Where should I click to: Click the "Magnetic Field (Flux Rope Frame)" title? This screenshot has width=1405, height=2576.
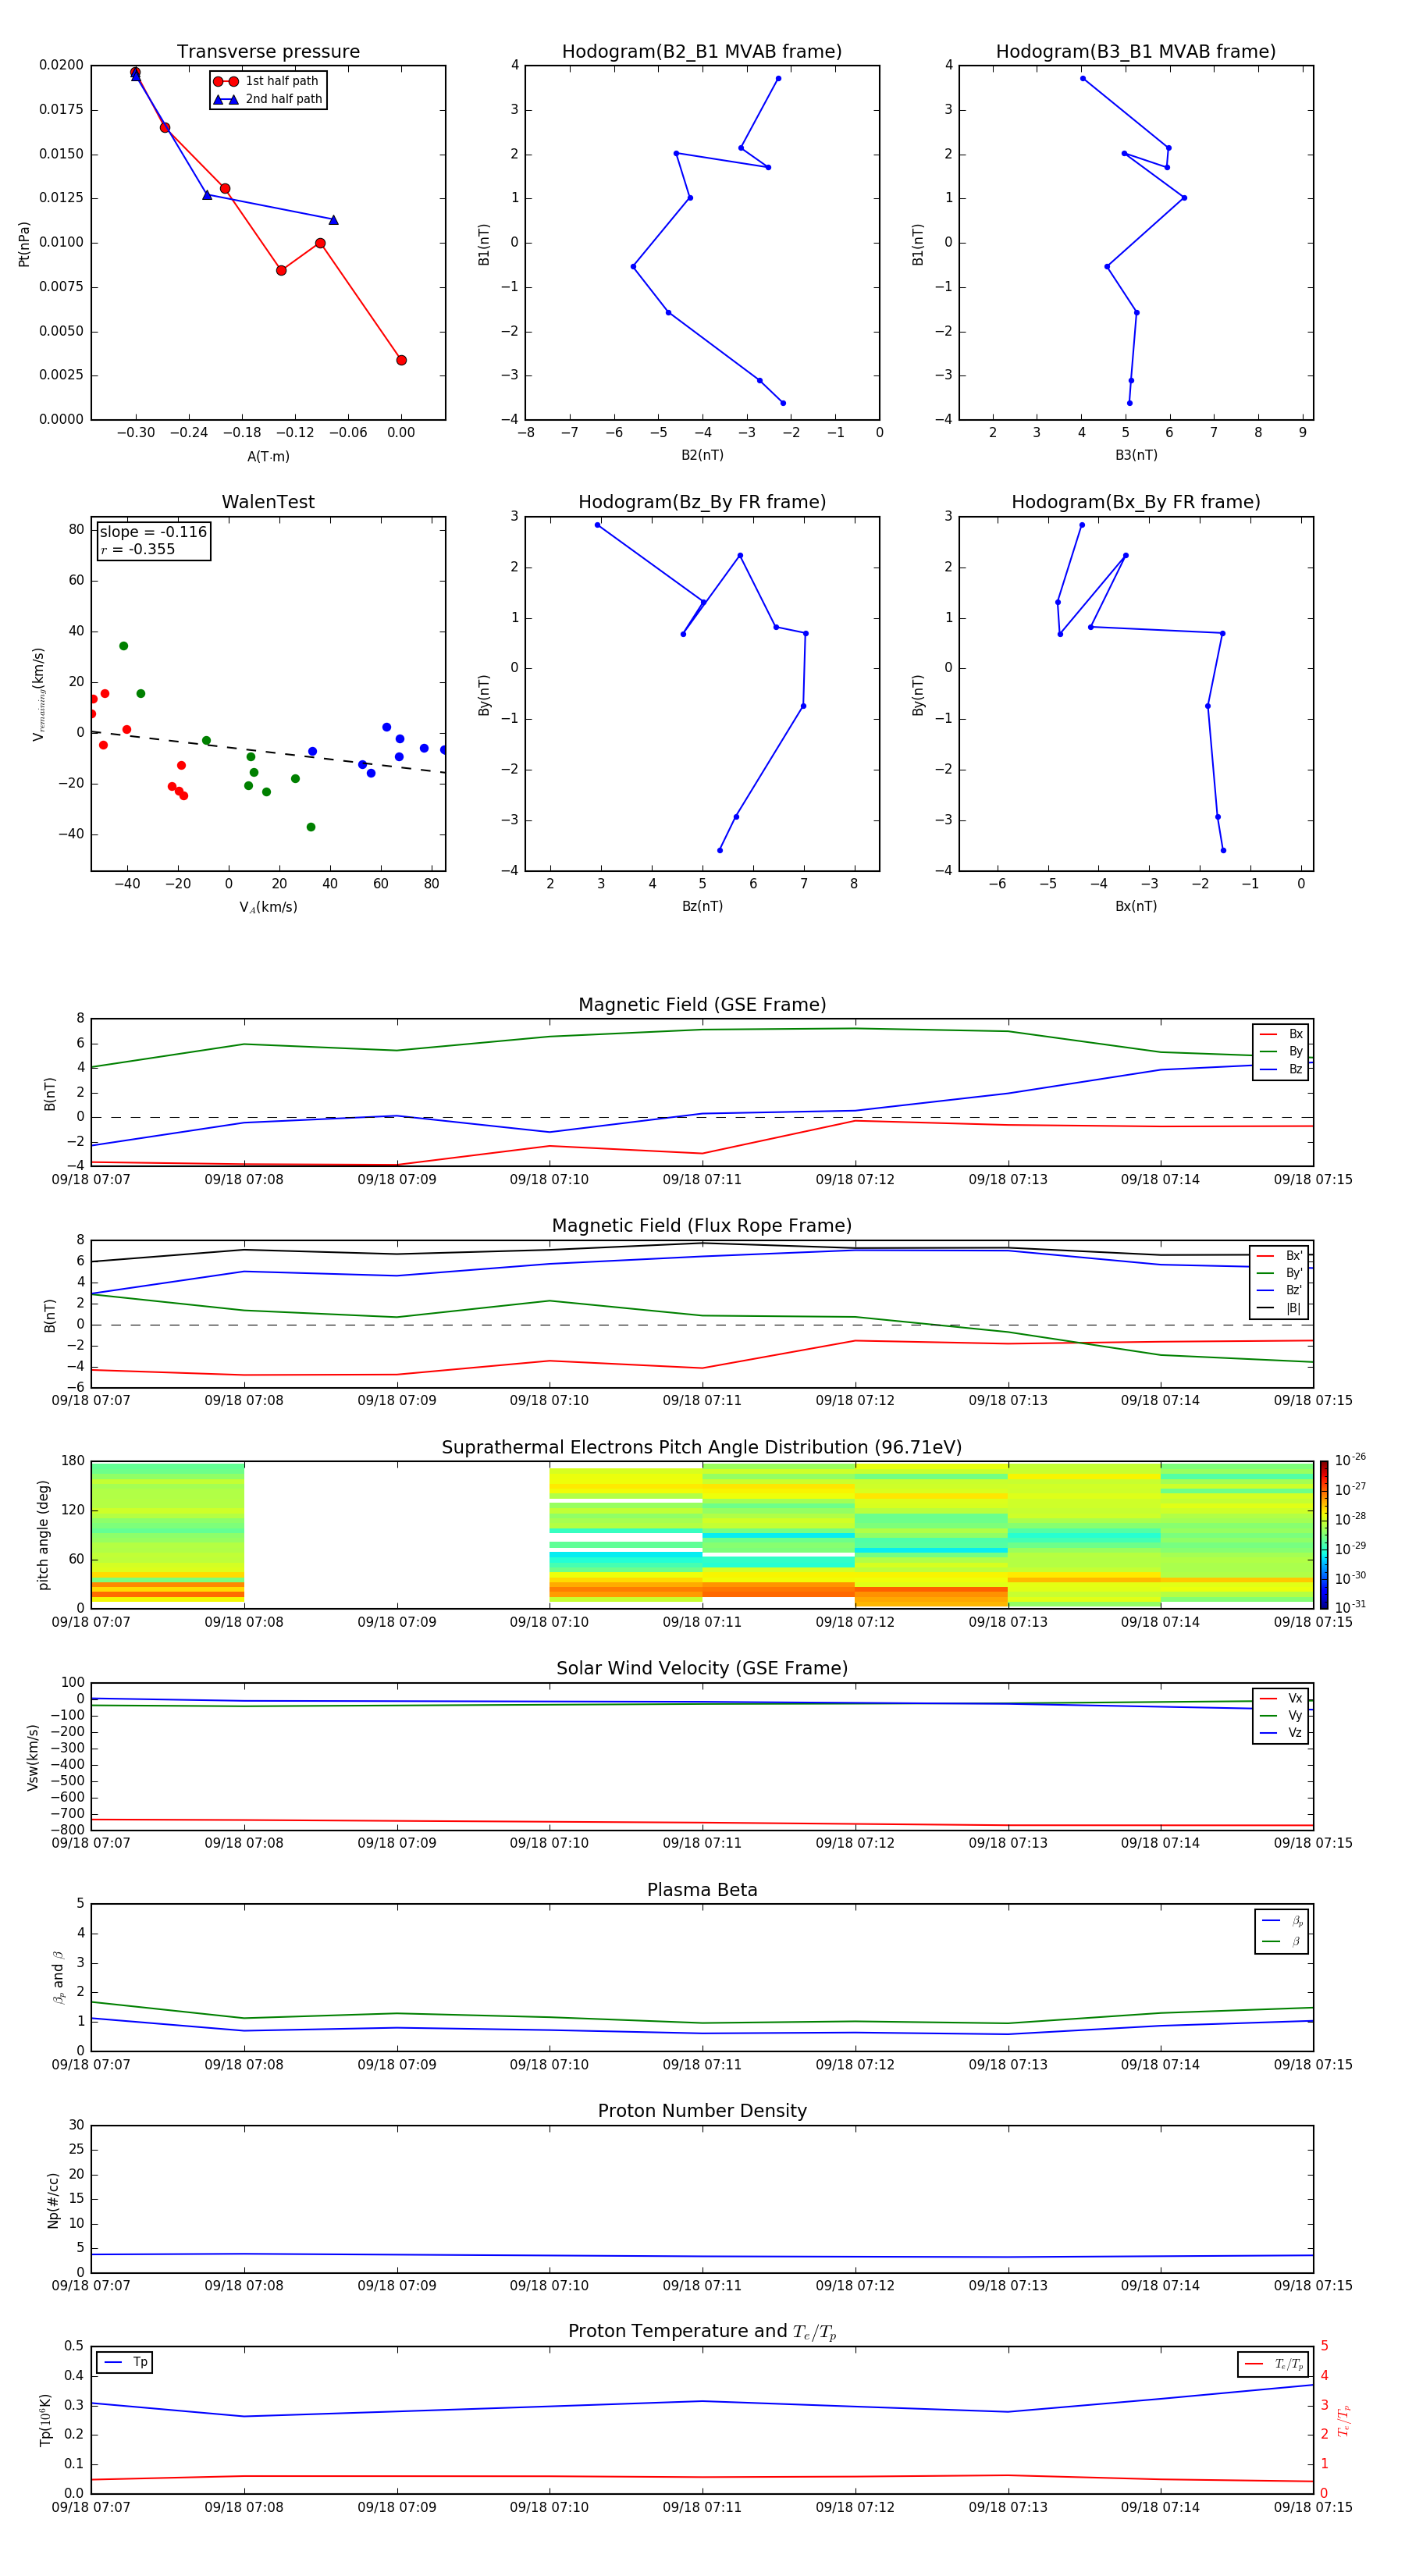[702, 1226]
